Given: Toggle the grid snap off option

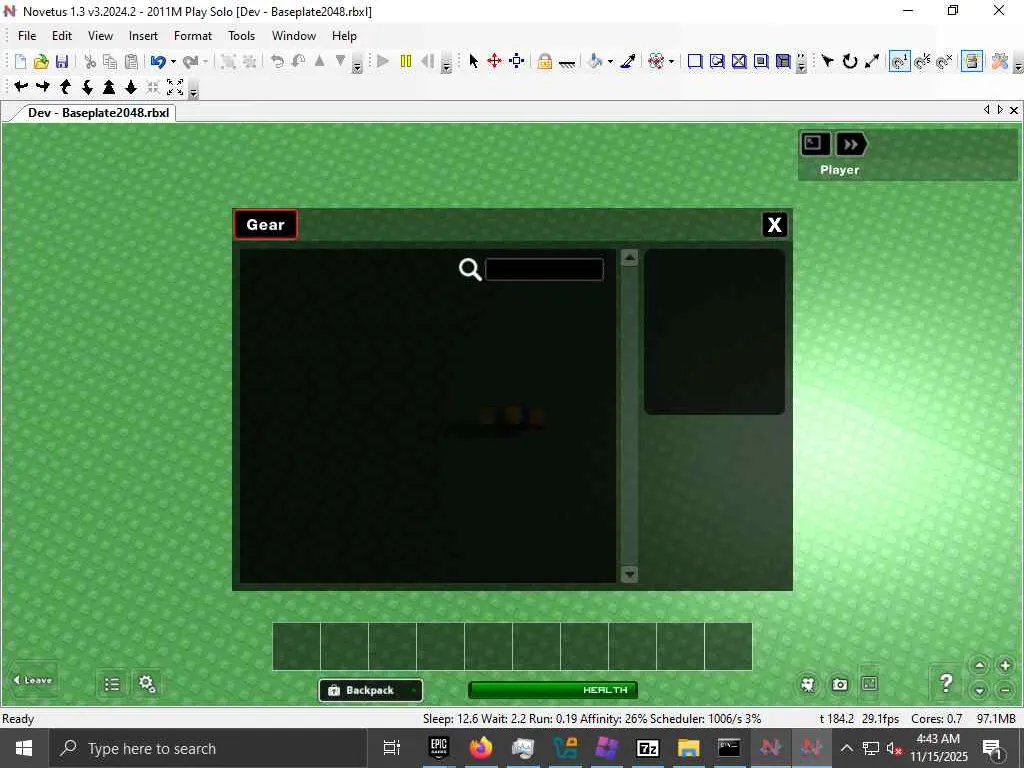Looking at the screenshot, I should (x=944, y=61).
